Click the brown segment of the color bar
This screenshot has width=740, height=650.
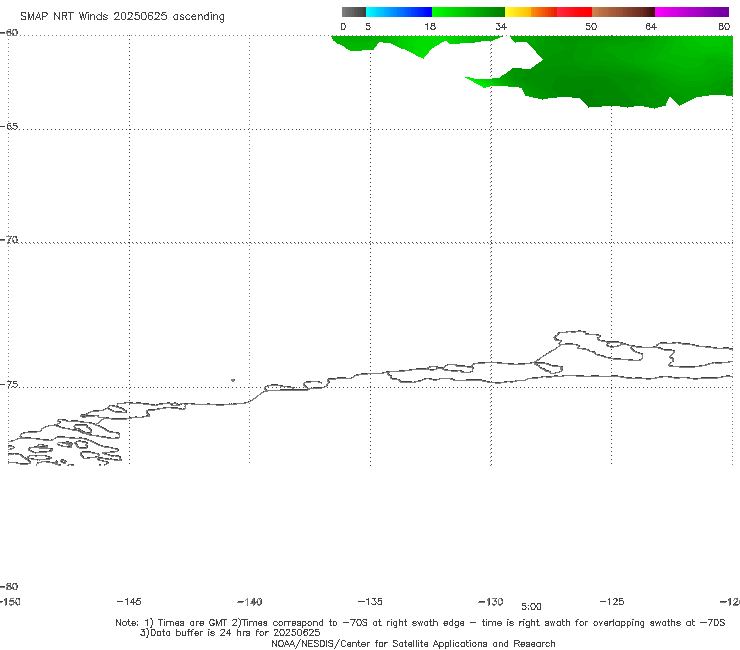(623, 12)
